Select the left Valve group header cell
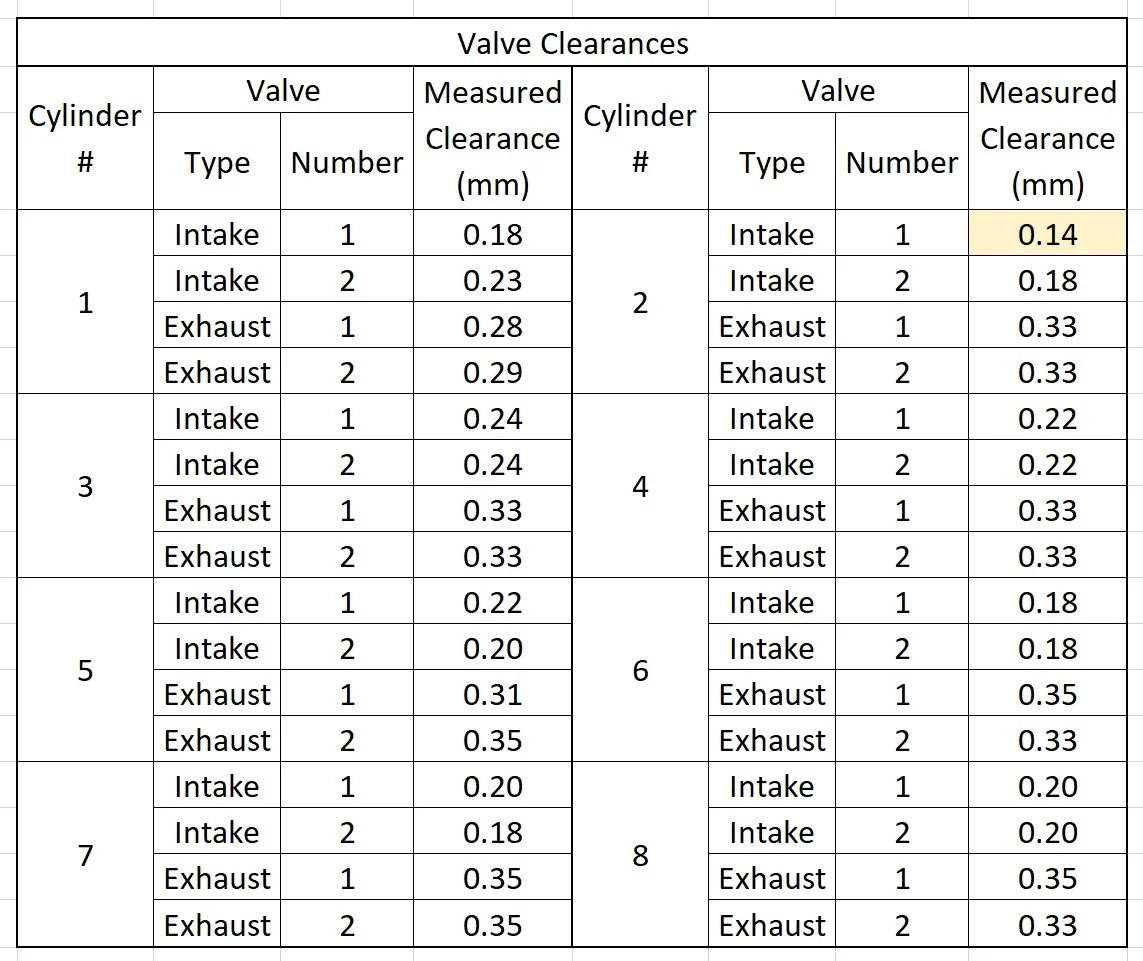The height and width of the screenshot is (961, 1143). pos(283,90)
